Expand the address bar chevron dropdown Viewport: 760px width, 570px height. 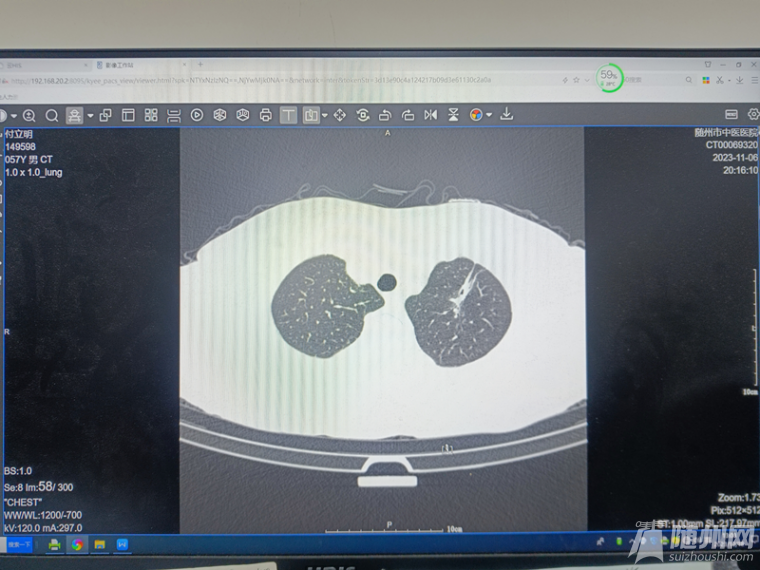coord(587,80)
